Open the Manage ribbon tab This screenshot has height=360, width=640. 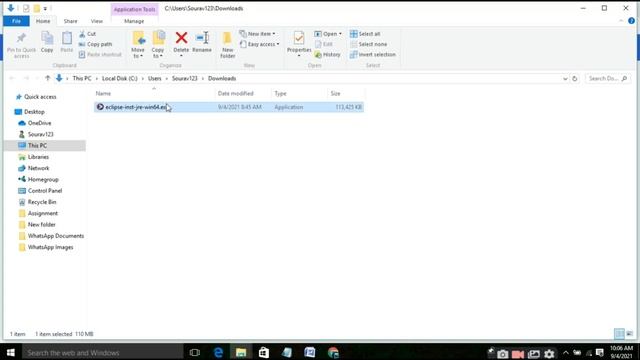134,21
